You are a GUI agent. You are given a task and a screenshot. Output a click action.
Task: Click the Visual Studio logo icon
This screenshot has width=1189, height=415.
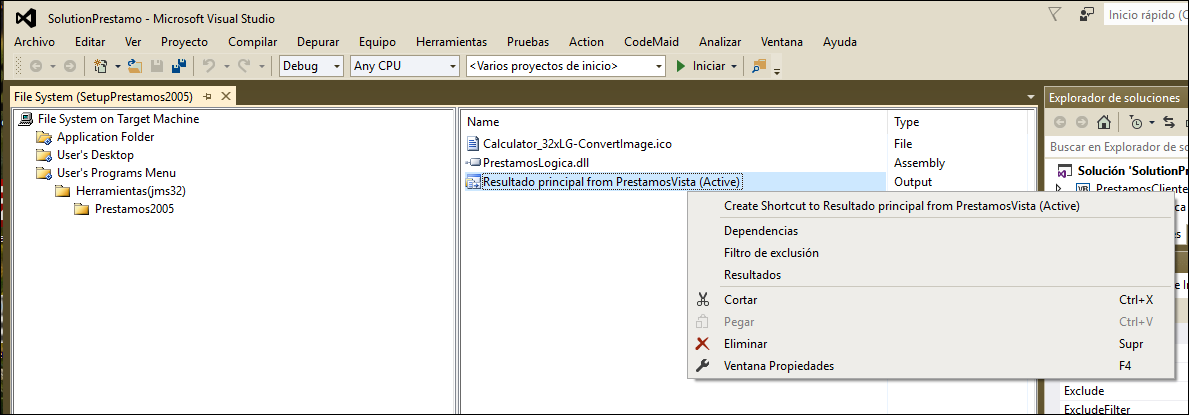[26, 17]
